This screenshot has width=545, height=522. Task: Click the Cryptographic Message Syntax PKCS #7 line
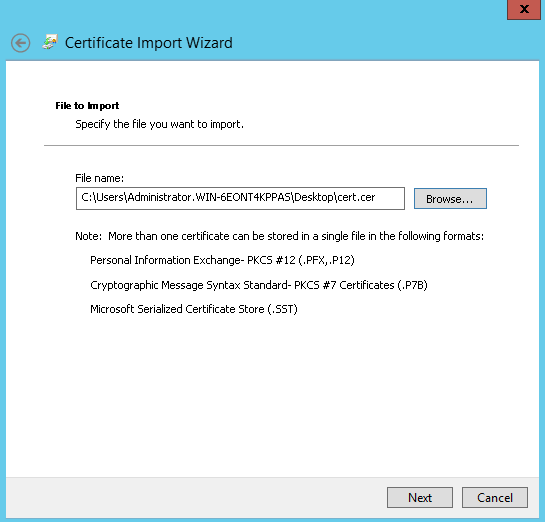click(259, 285)
